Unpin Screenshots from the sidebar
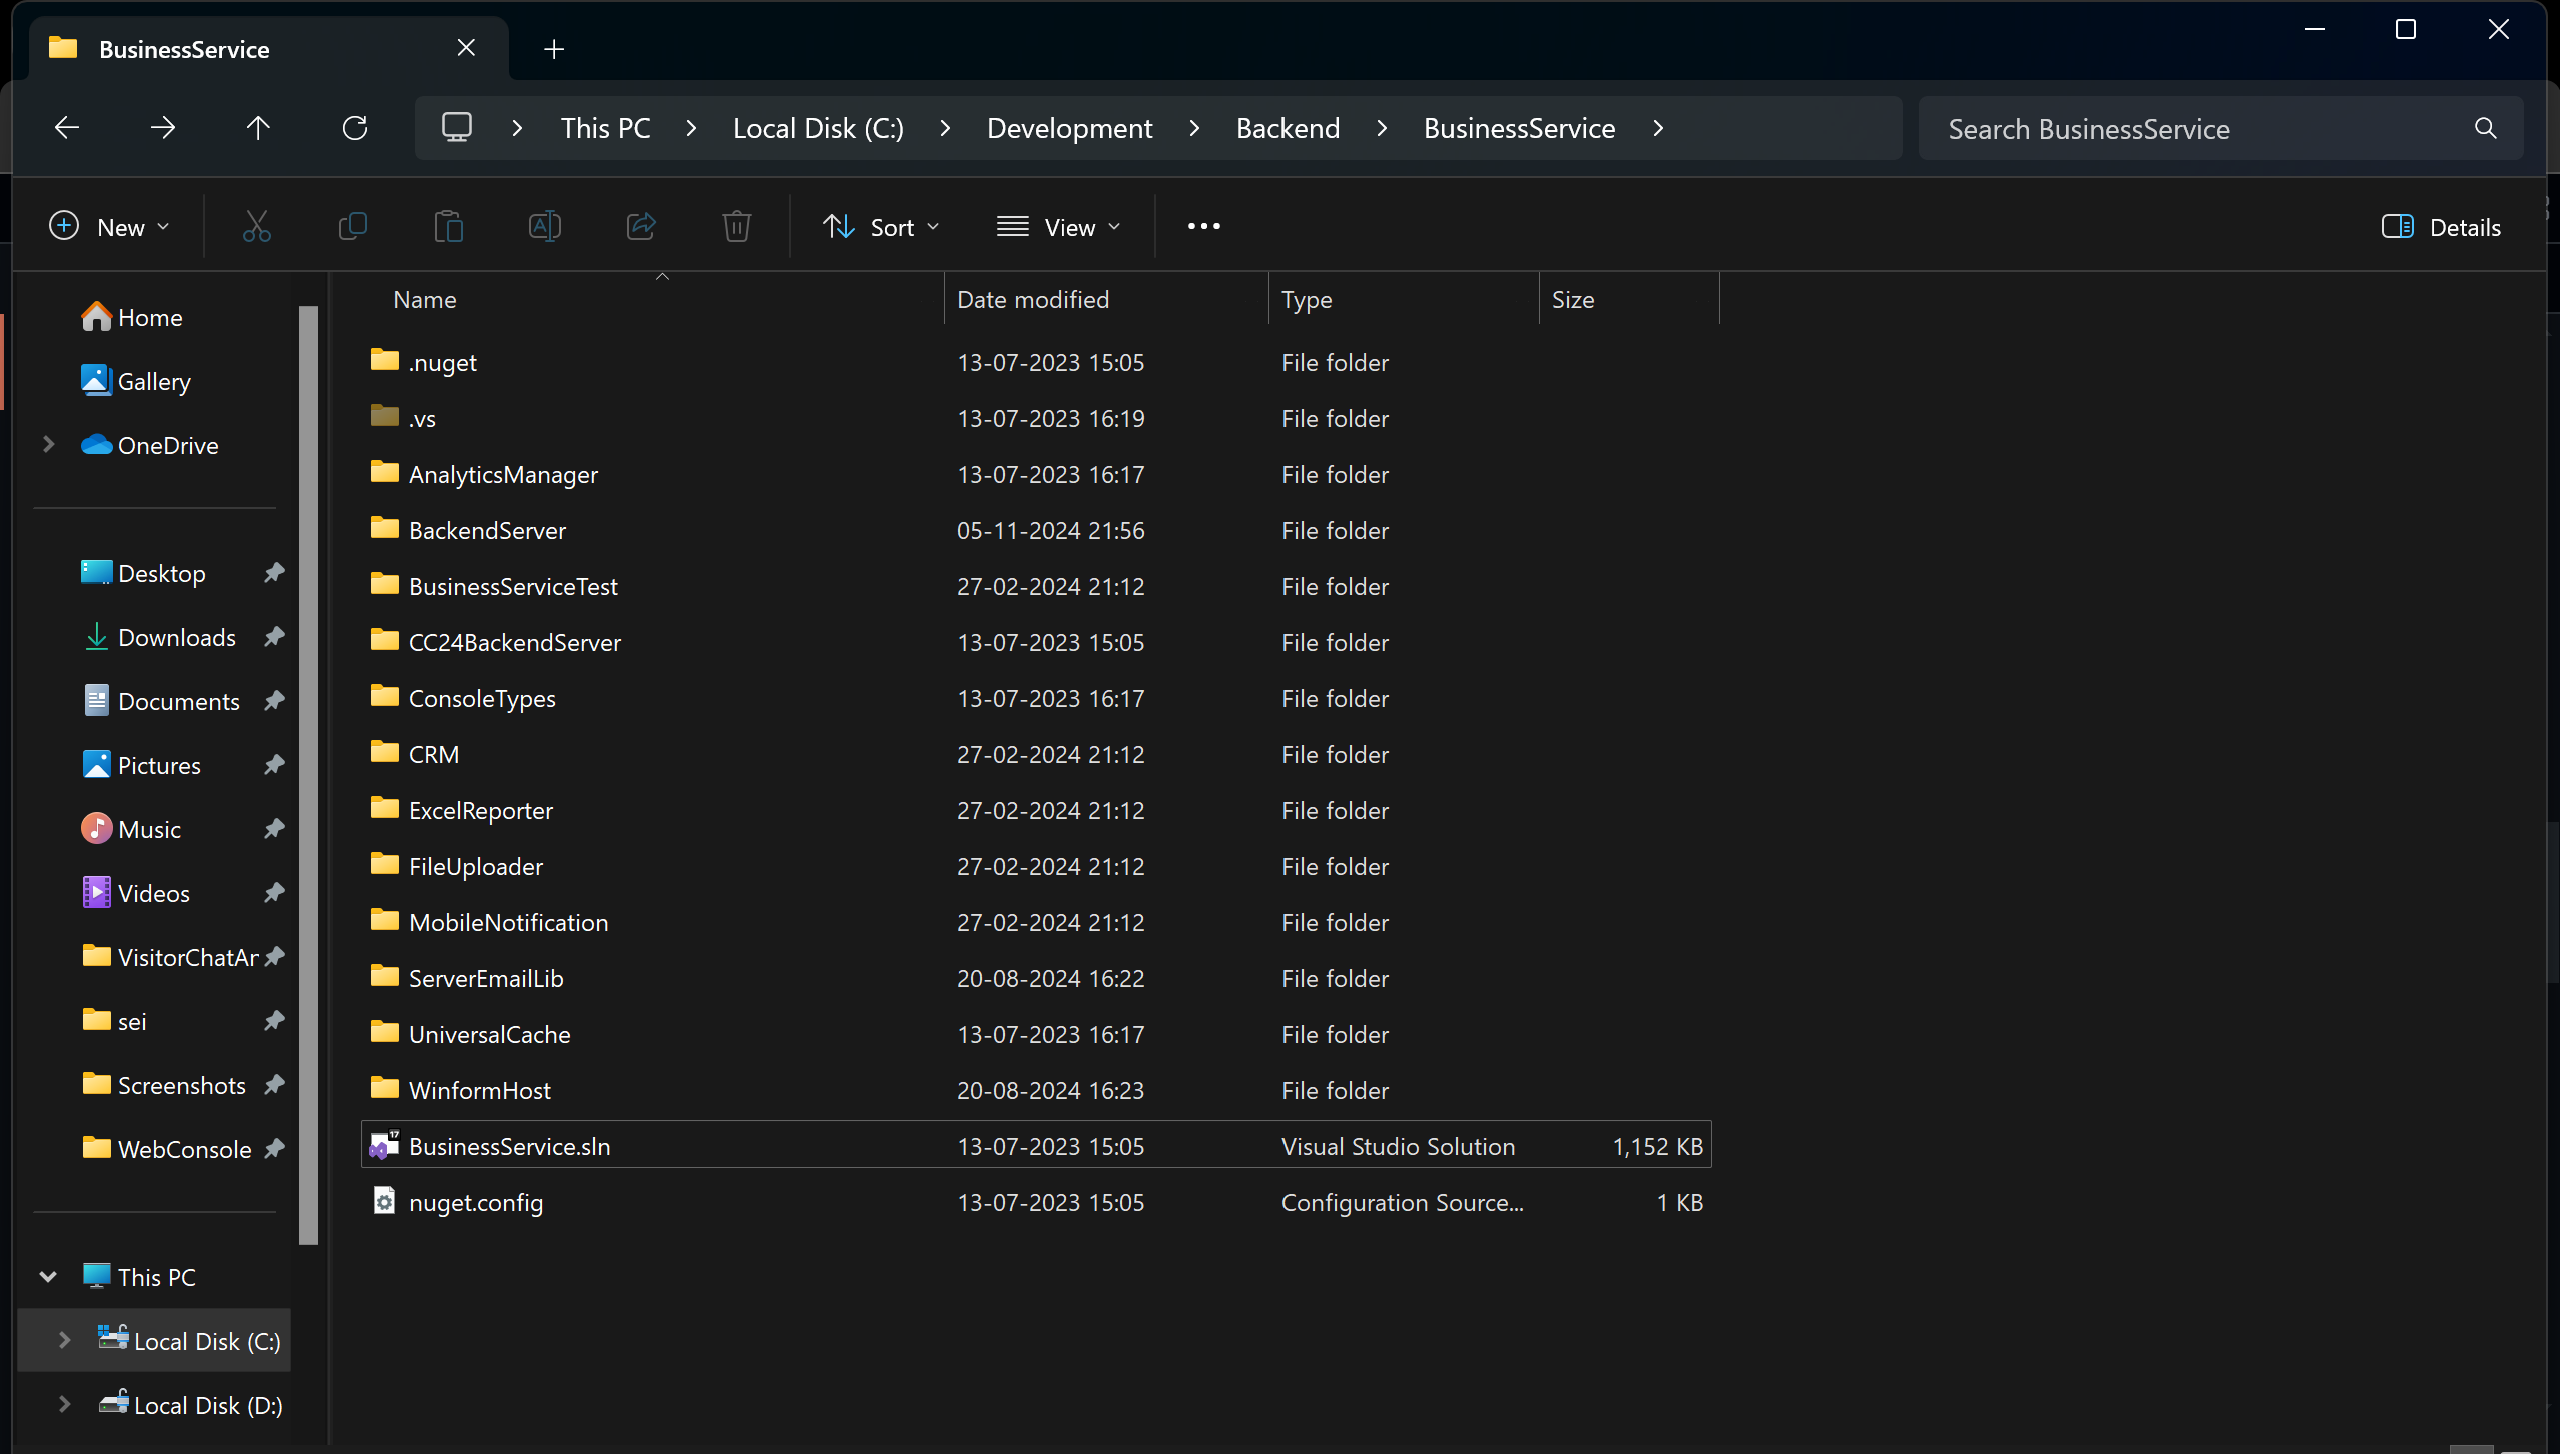The width and height of the screenshot is (2560, 1454). [274, 1085]
